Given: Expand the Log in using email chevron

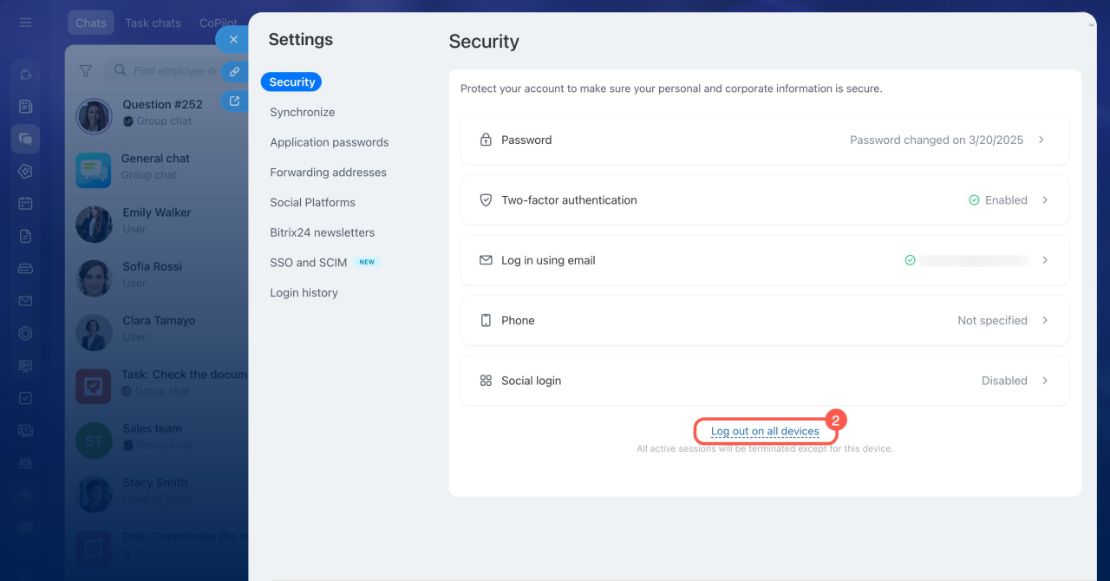Looking at the screenshot, I should 1045,260.
